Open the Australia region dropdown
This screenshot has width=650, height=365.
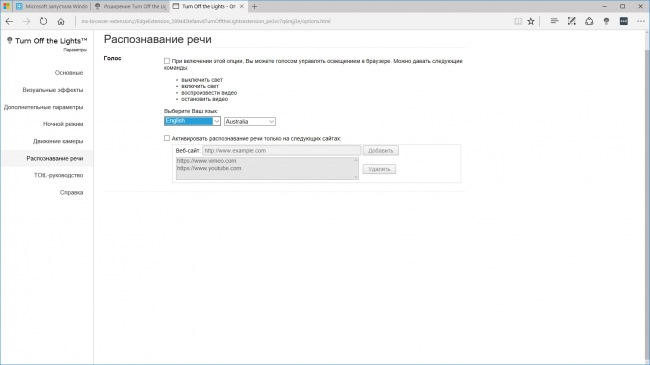point(250,122)
